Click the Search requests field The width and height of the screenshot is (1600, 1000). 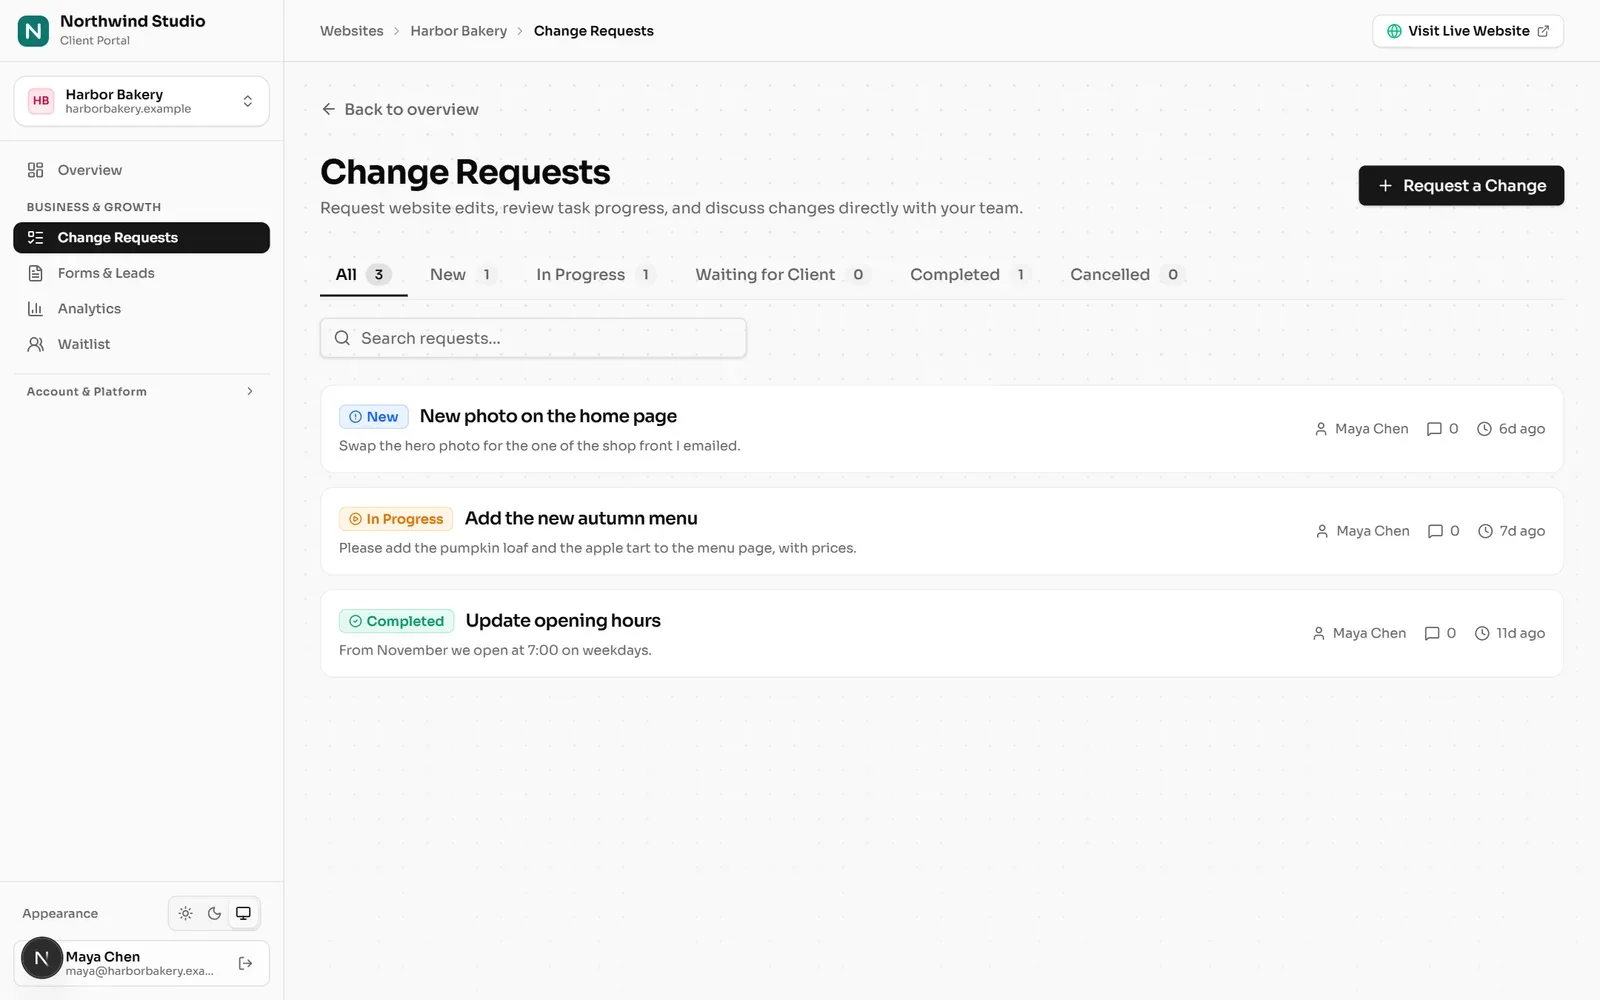pos(533,338)
